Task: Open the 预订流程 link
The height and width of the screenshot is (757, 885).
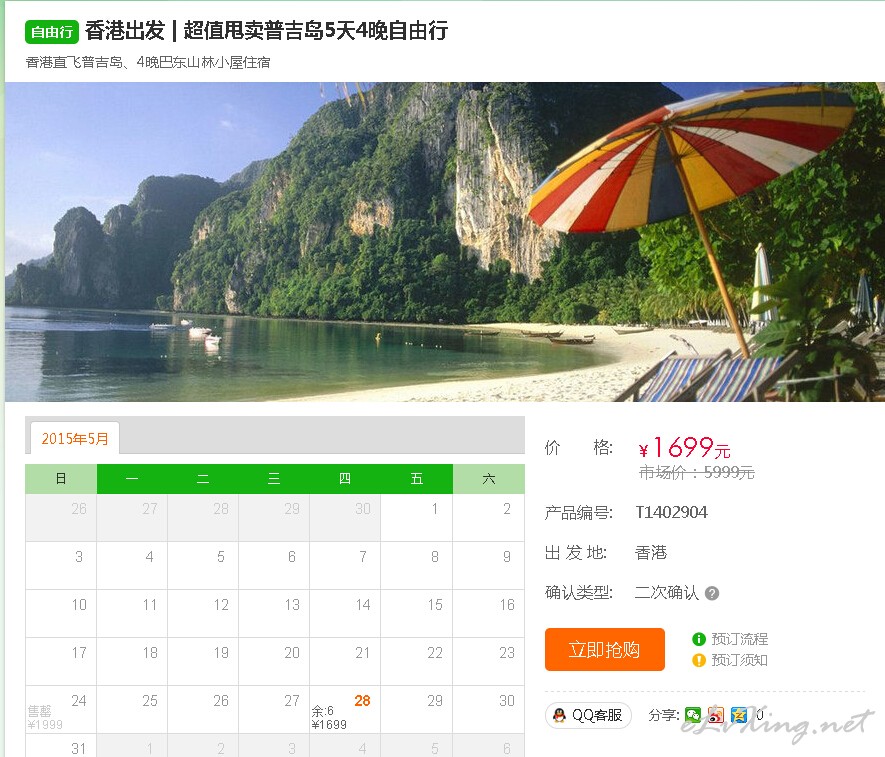Action: pyautogui.click(x=739, y=639)
